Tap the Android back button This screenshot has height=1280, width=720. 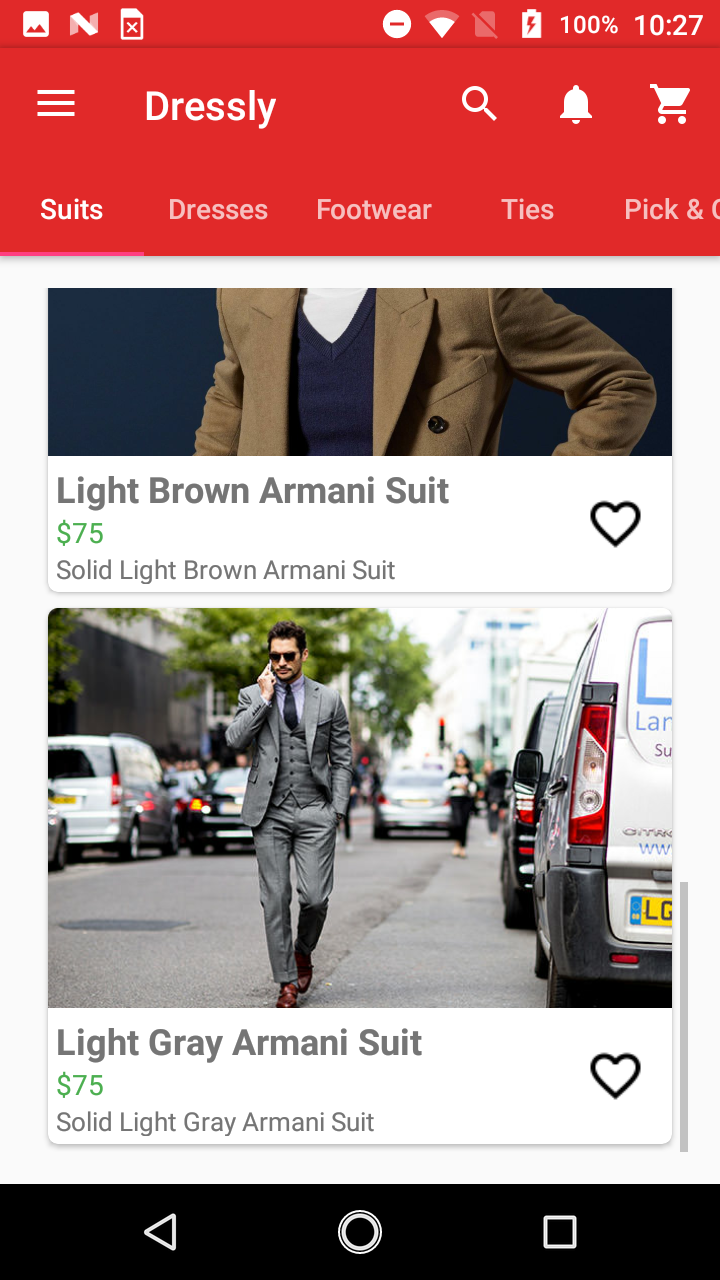[x=160, y=1232]
